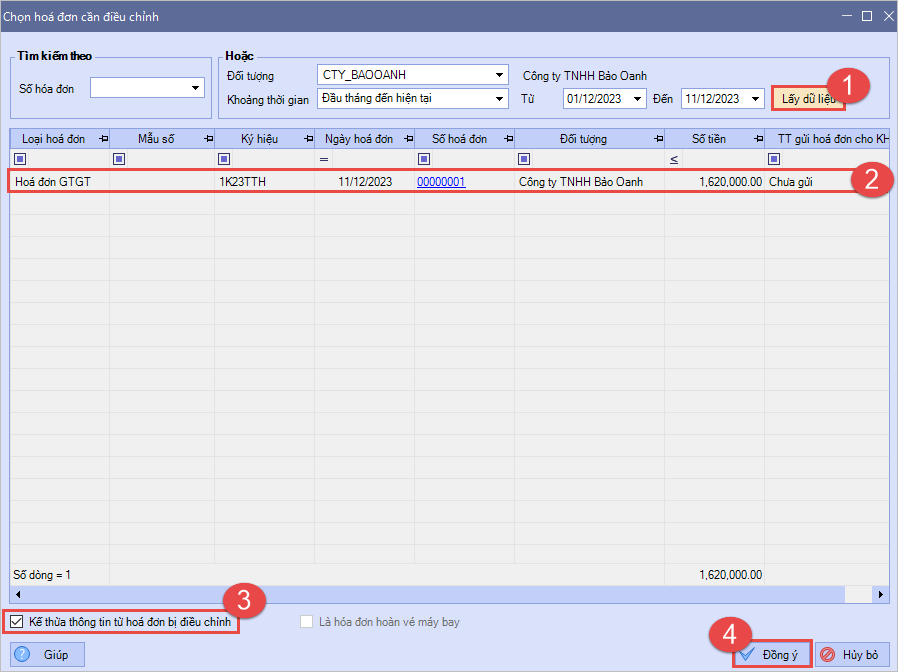
Task: Click the Lấy dữ liệu button
Action: [x=808, y=98]
